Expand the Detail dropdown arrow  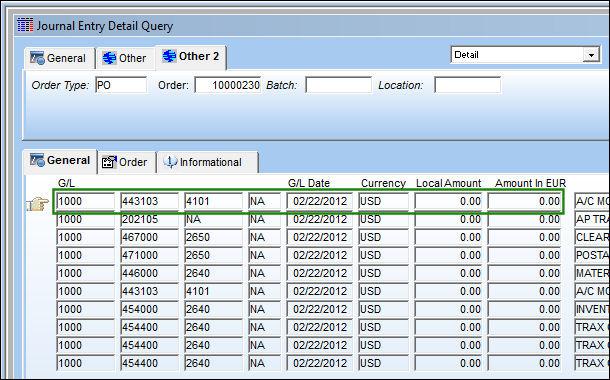591,55
